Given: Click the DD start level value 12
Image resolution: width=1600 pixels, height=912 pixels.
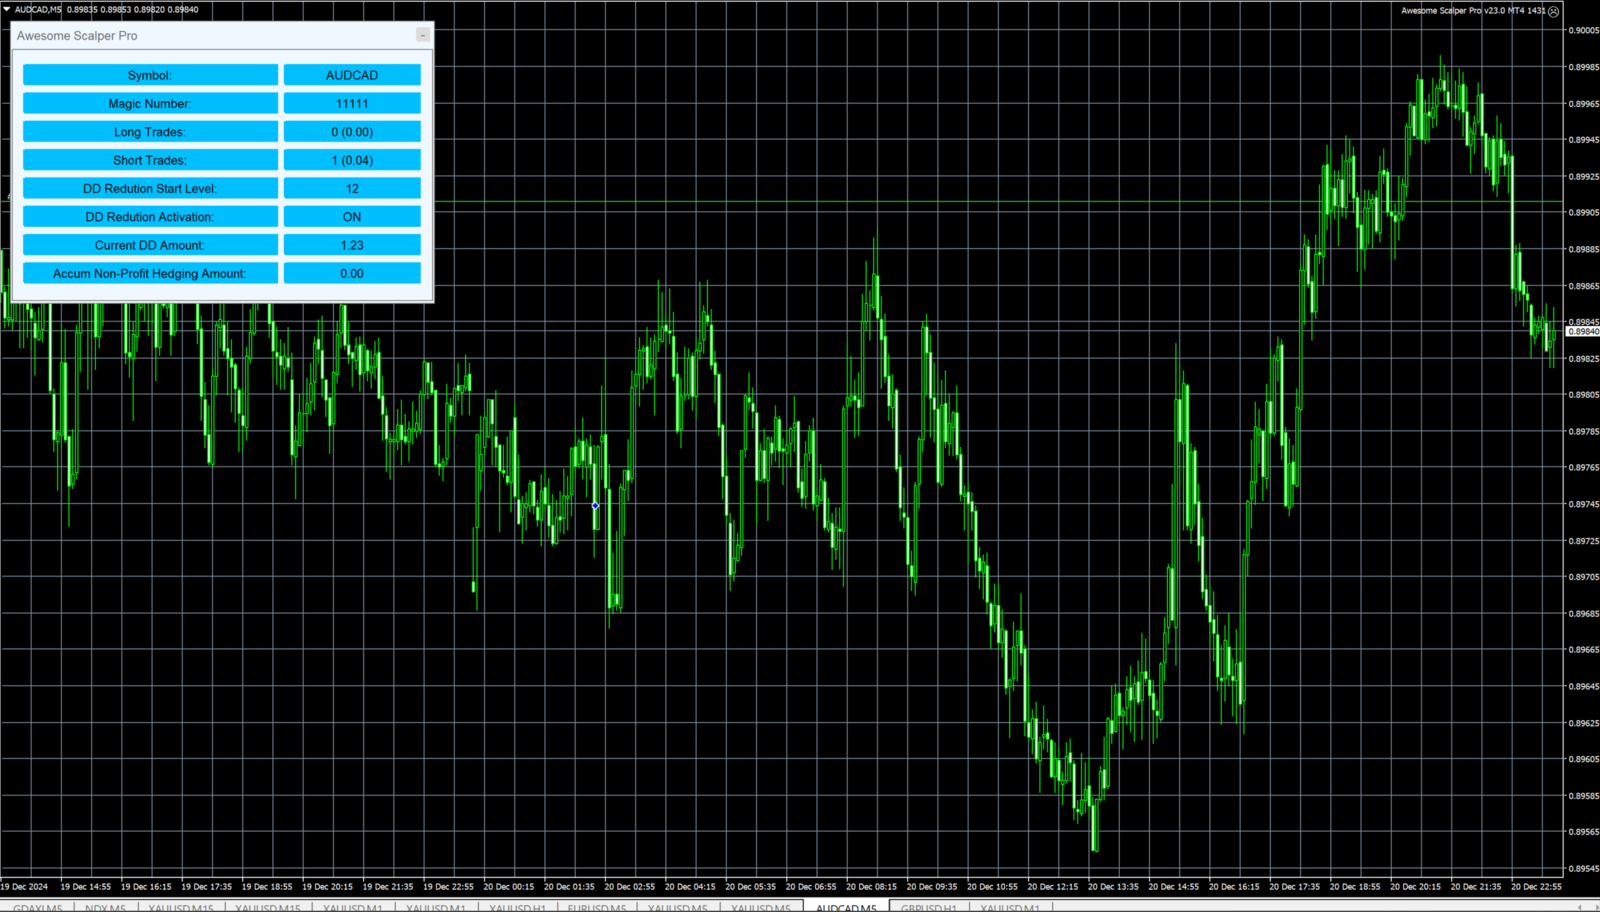Looking at the screenshot, I should click(352, 188).
